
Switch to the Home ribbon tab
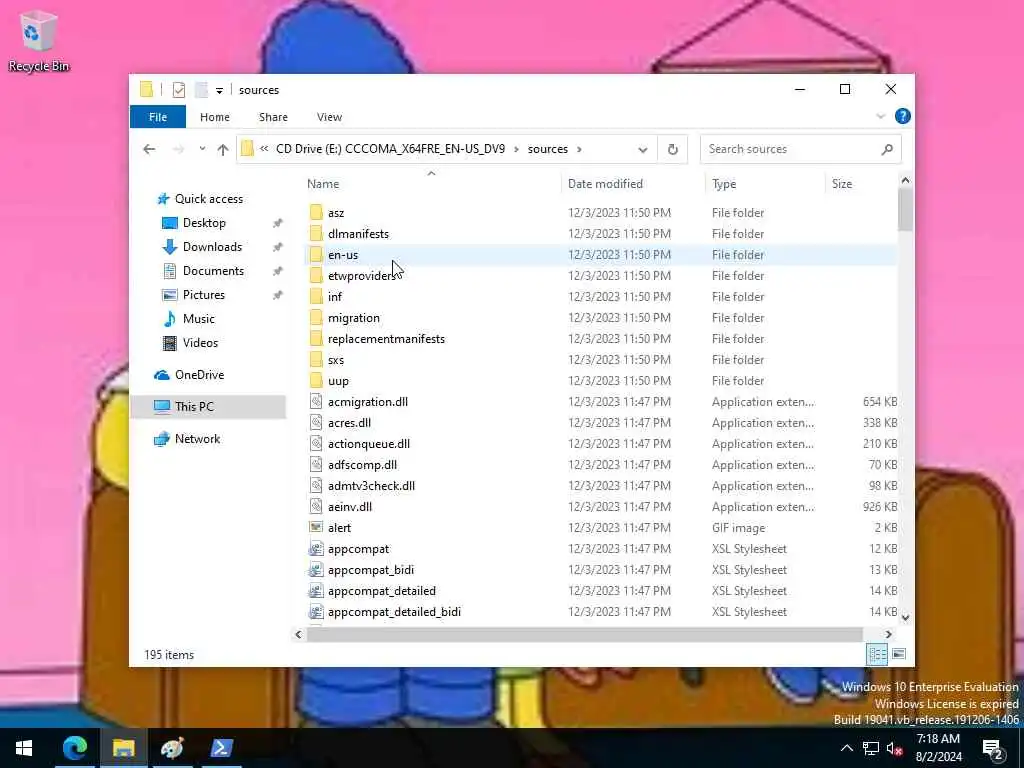click(x=215, y=117)
